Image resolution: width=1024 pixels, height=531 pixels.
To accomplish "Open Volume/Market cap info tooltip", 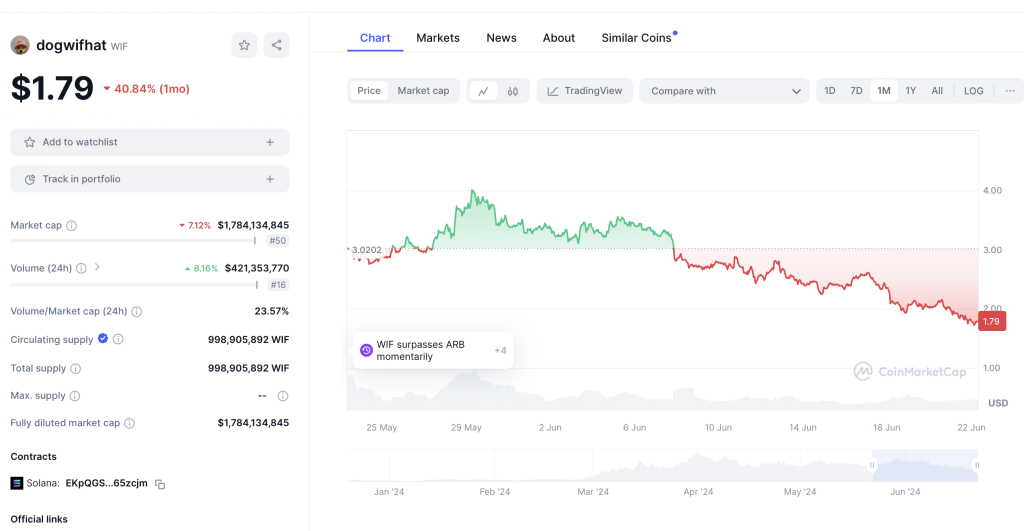I will (136, 312).
